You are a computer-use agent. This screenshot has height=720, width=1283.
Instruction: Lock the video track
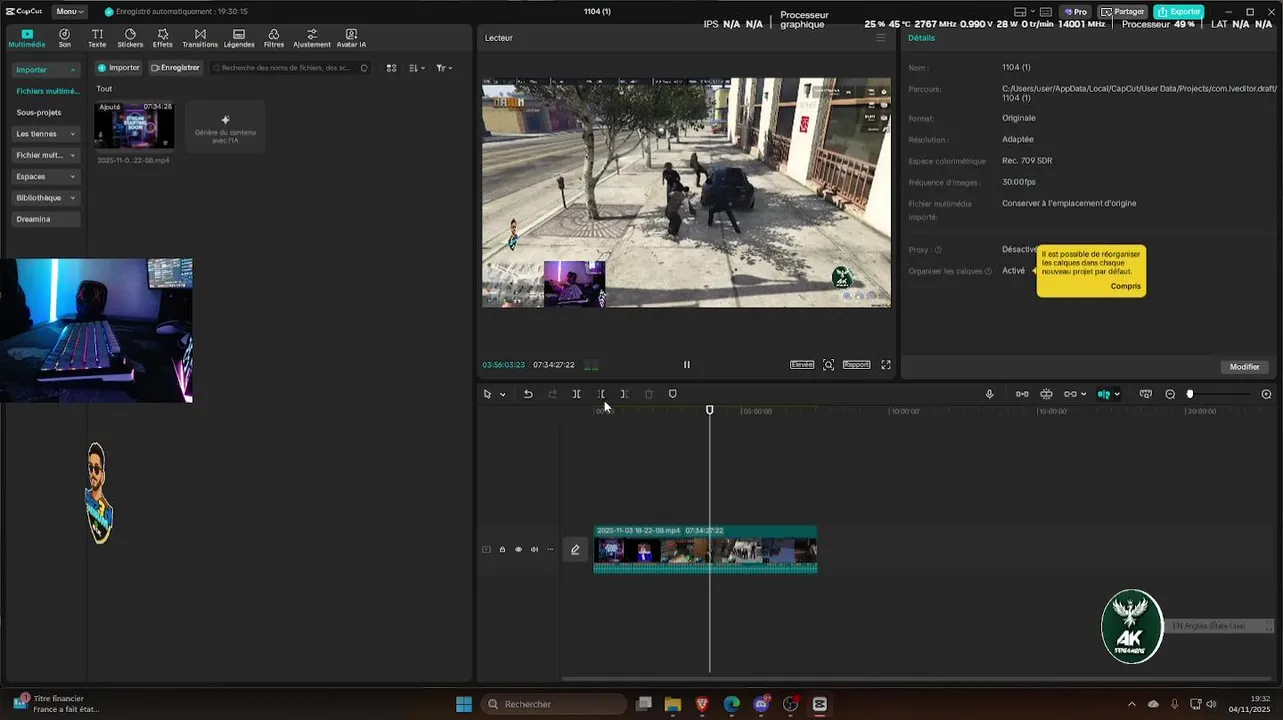coord(502,549)
